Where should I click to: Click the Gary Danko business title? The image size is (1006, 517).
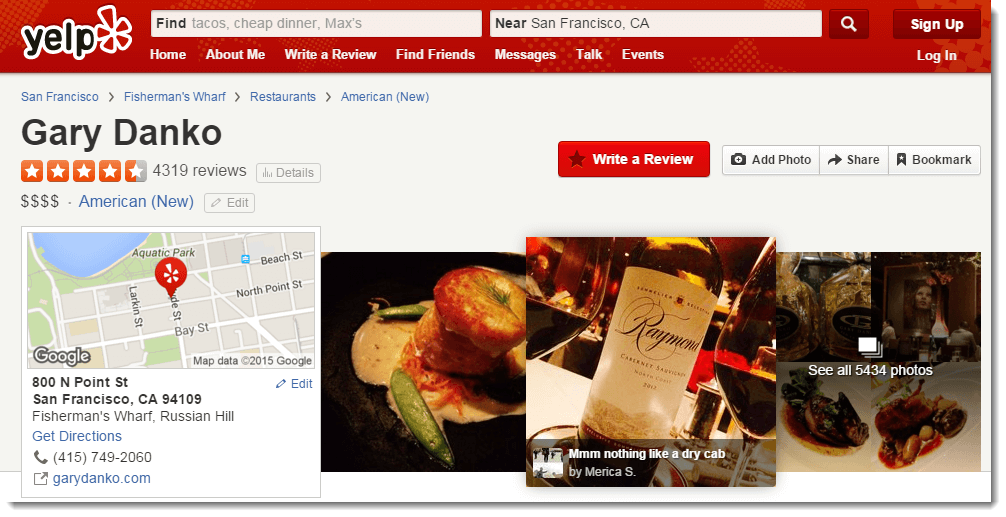121,133
